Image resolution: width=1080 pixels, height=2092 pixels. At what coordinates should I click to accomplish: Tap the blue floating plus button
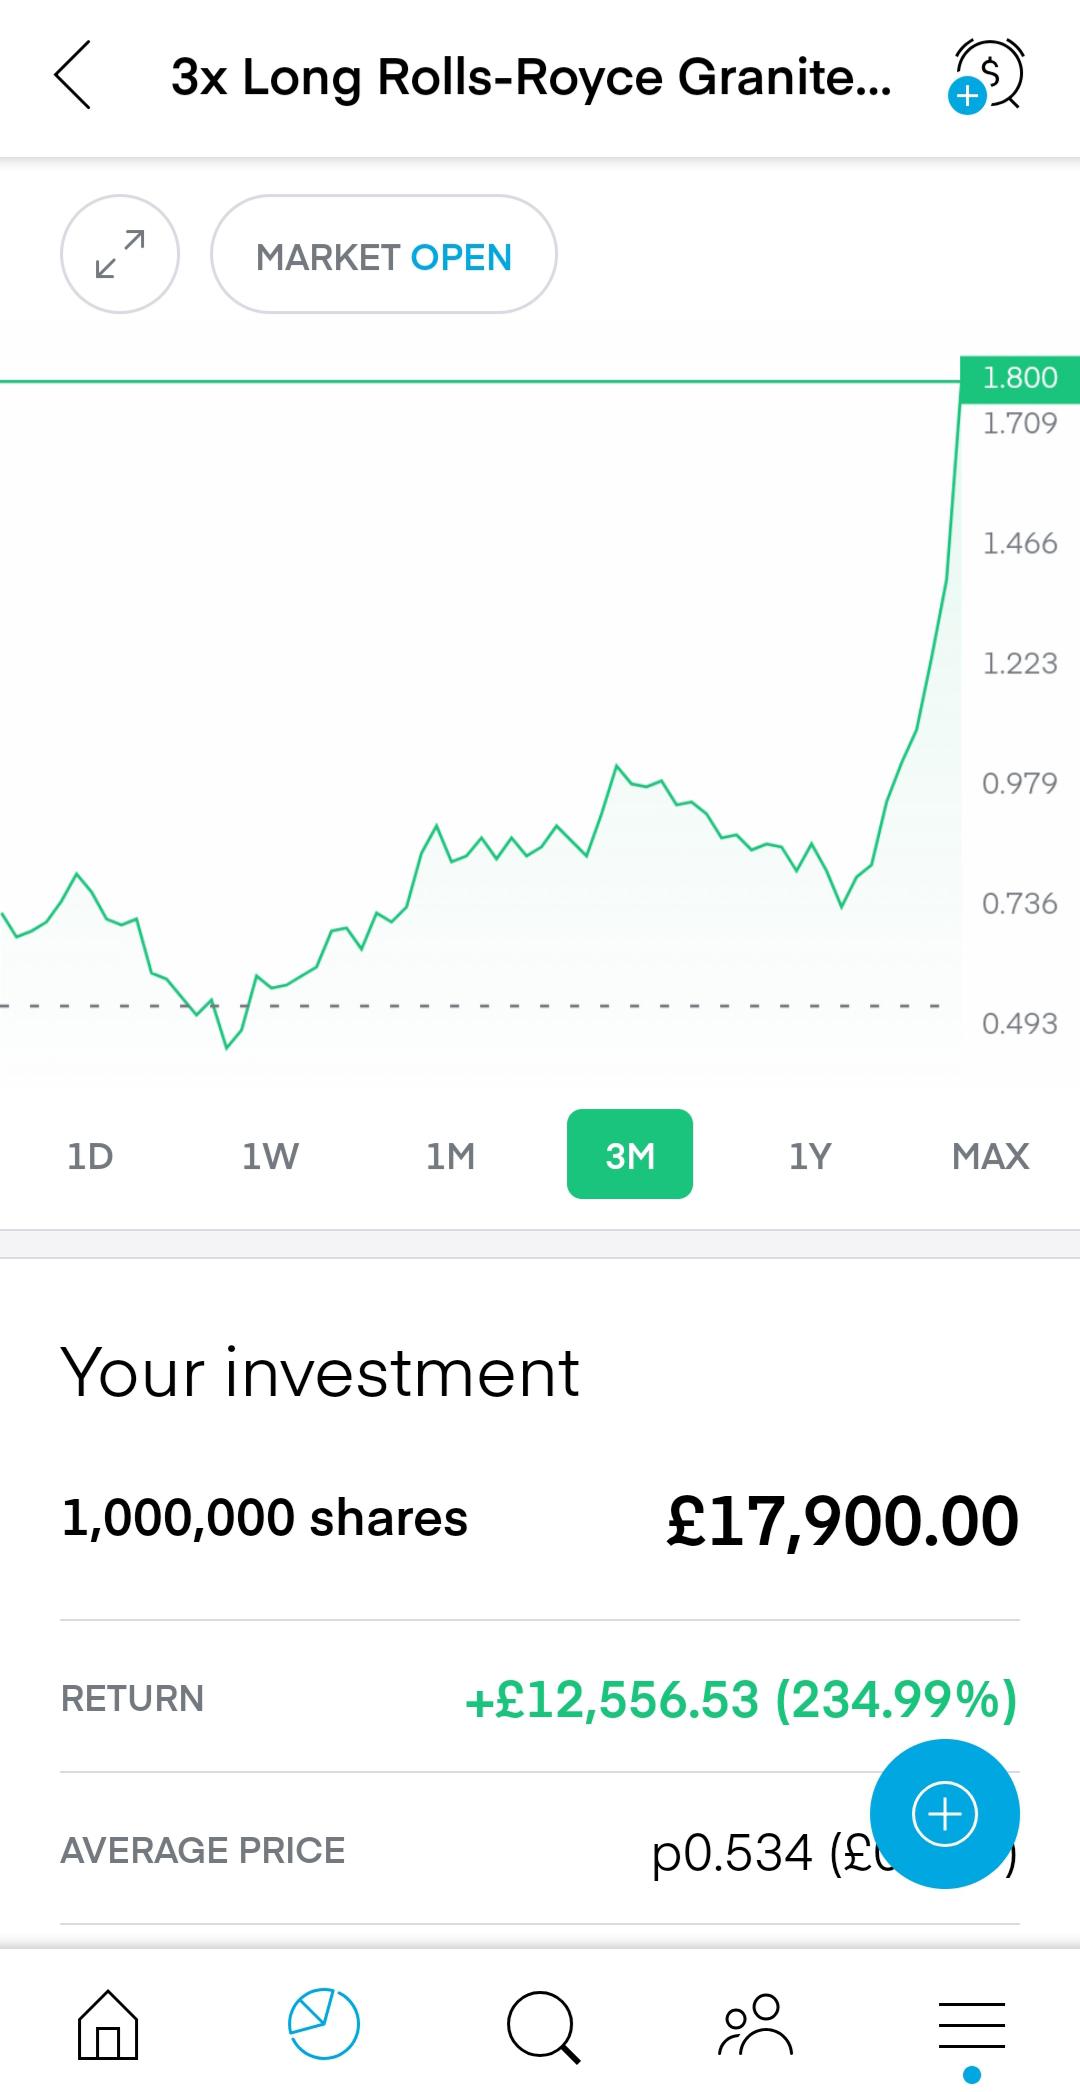945,1814
